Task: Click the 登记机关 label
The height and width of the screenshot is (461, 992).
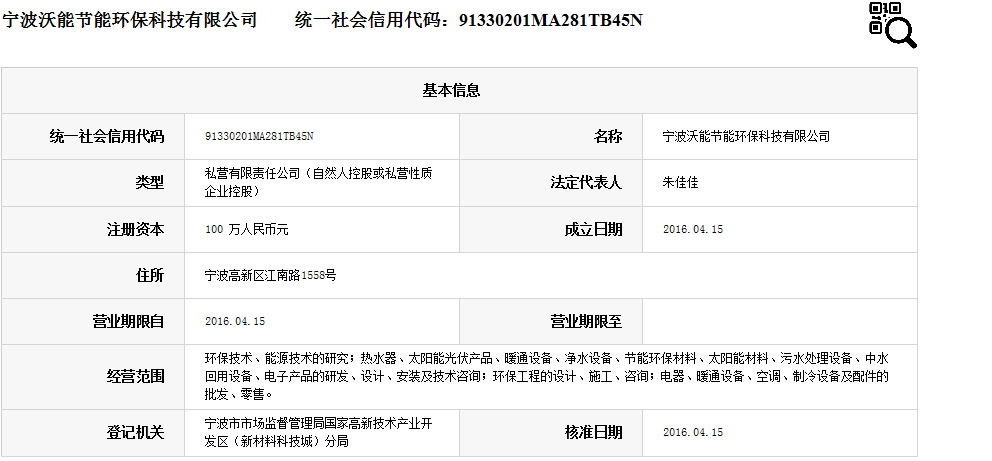Action: click(x=135, y=433)
